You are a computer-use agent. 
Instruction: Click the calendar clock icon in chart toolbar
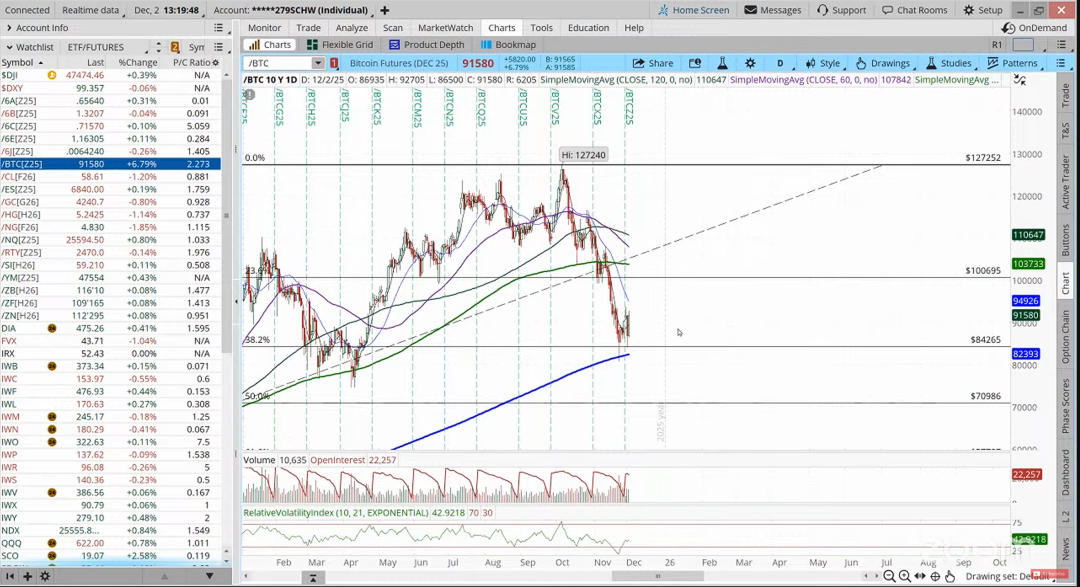tap(695, 63)
